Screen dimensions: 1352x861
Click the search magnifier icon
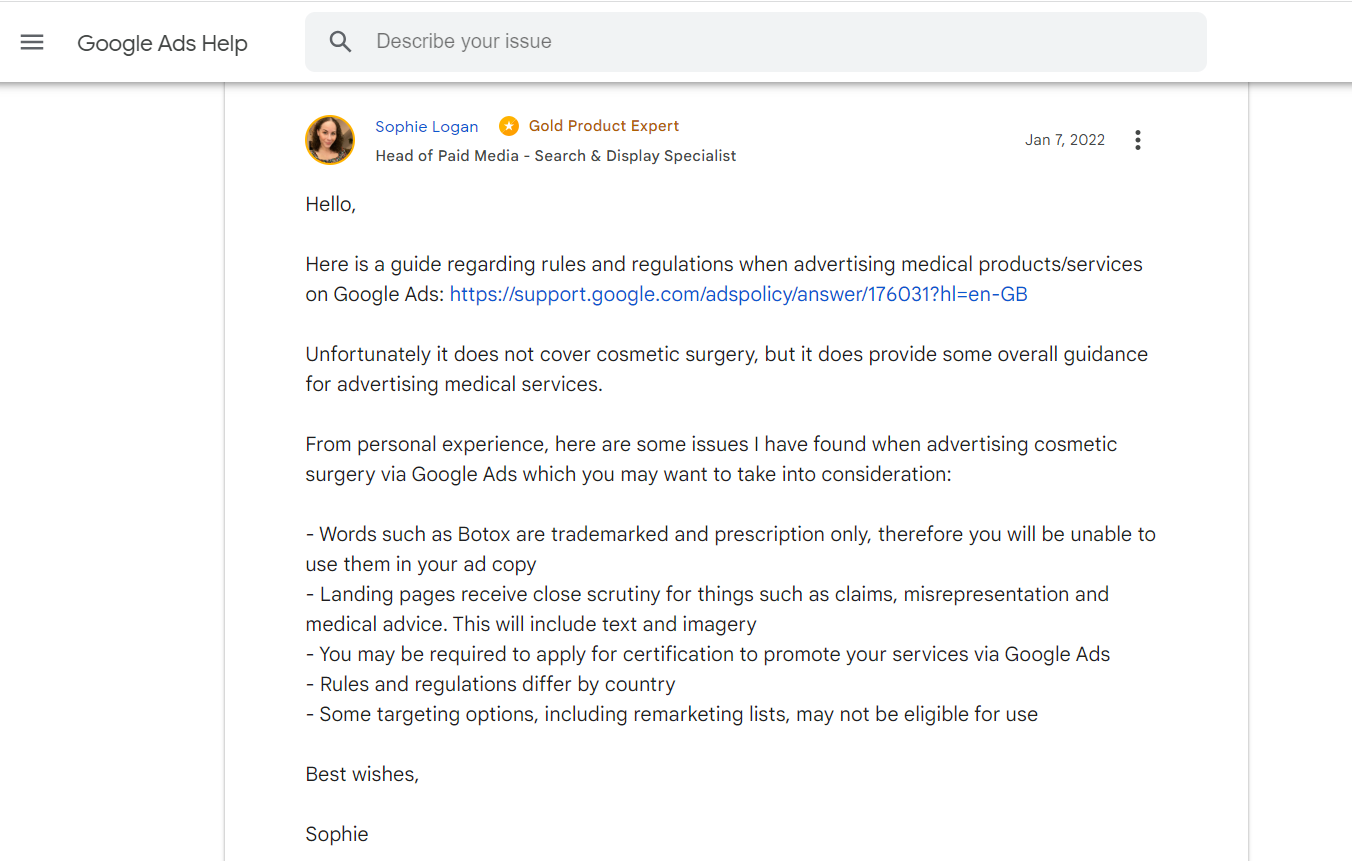tap(341, 42)
